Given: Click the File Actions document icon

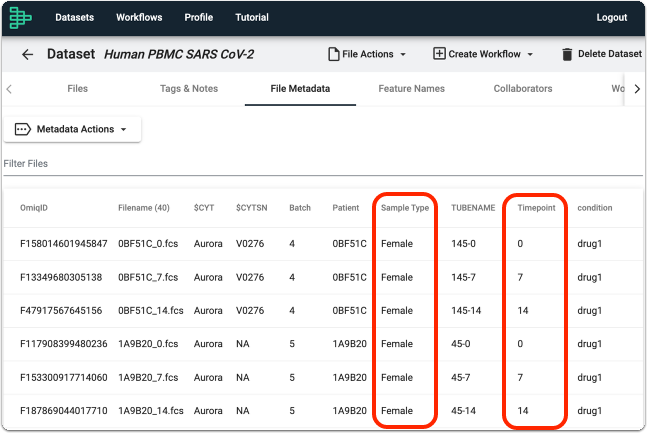Looking at the screenshot, I should 333,54.
